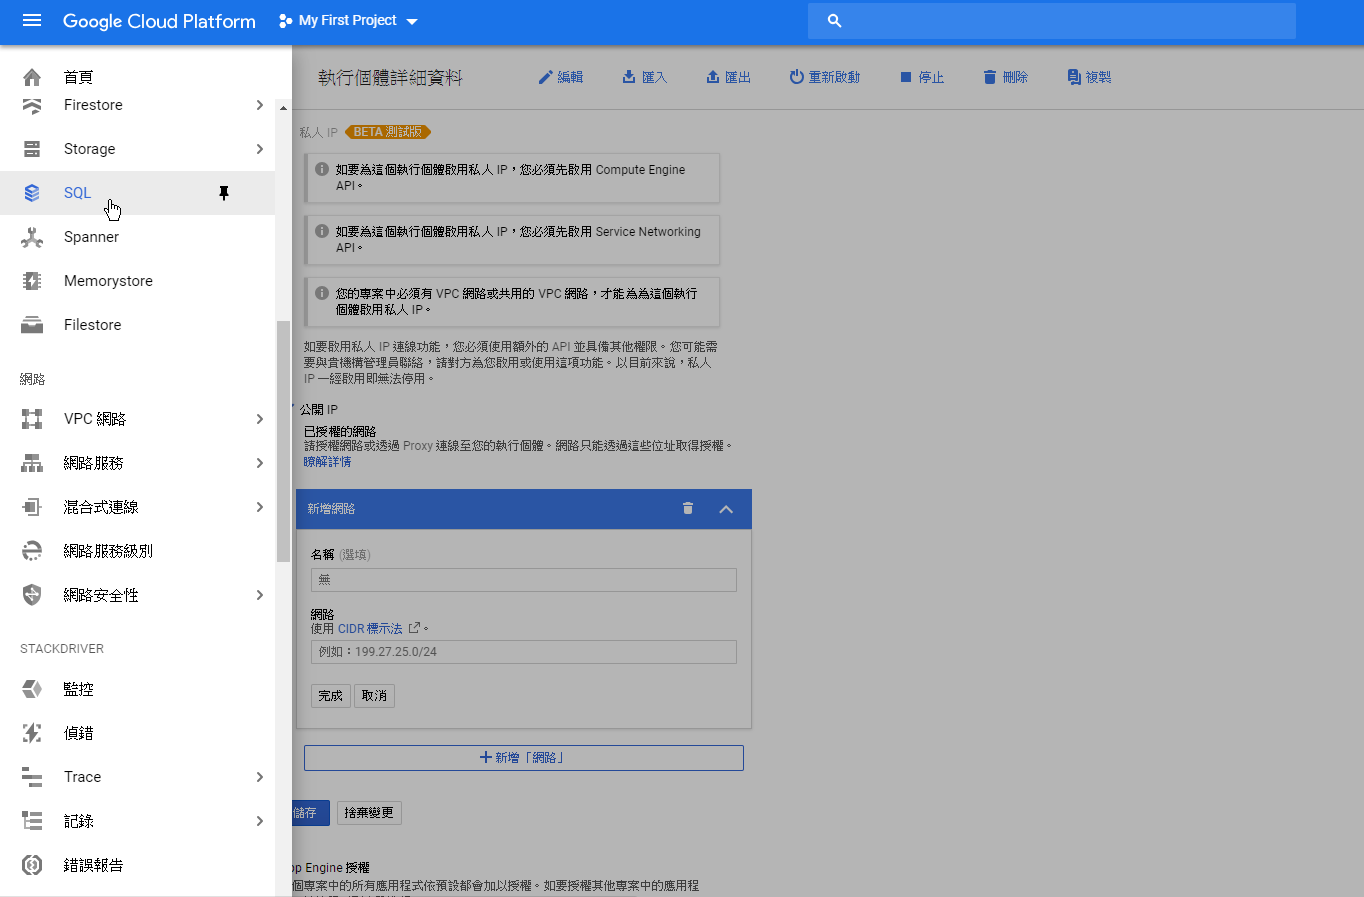
Task: Select Filestore menu item
Action: [x=138, y=325]
